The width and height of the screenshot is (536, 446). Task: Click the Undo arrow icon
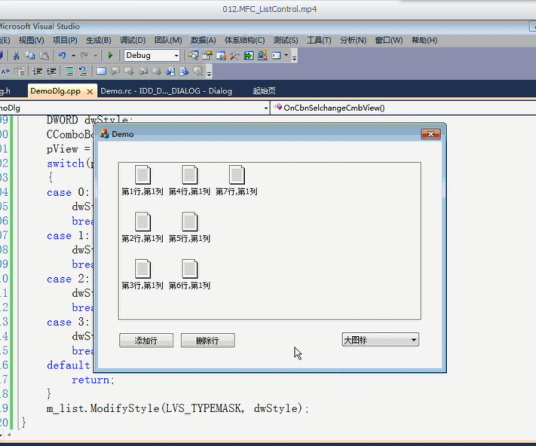(x=62, y=55)
